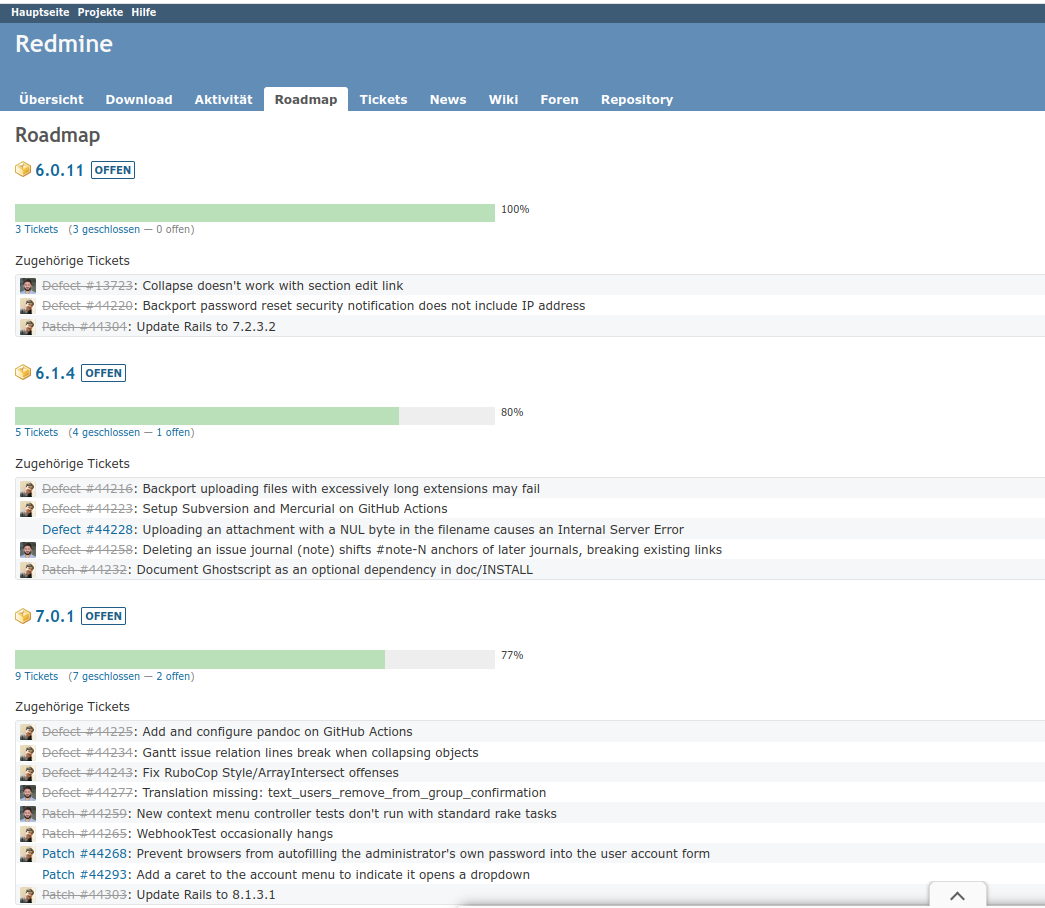Click the Redmine site title
Viewport: 1045px width, 908px height.
coord(64,44)
